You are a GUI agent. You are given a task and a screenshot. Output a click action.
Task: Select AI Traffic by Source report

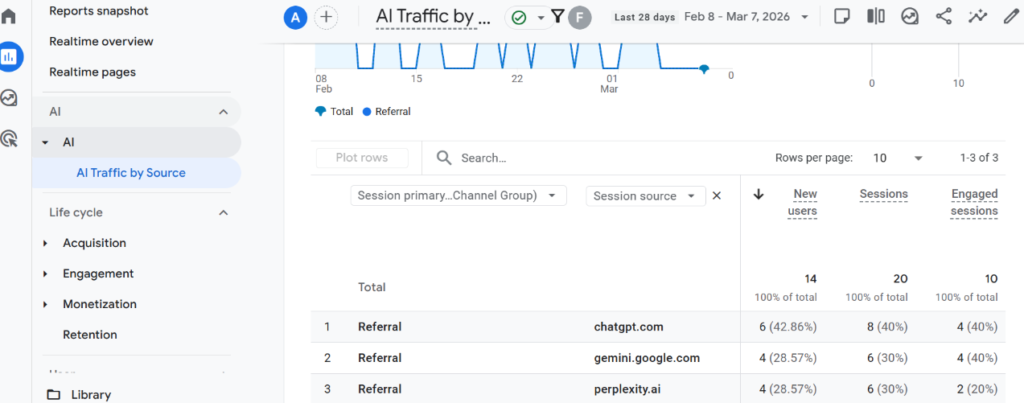[x=131, y=173]
